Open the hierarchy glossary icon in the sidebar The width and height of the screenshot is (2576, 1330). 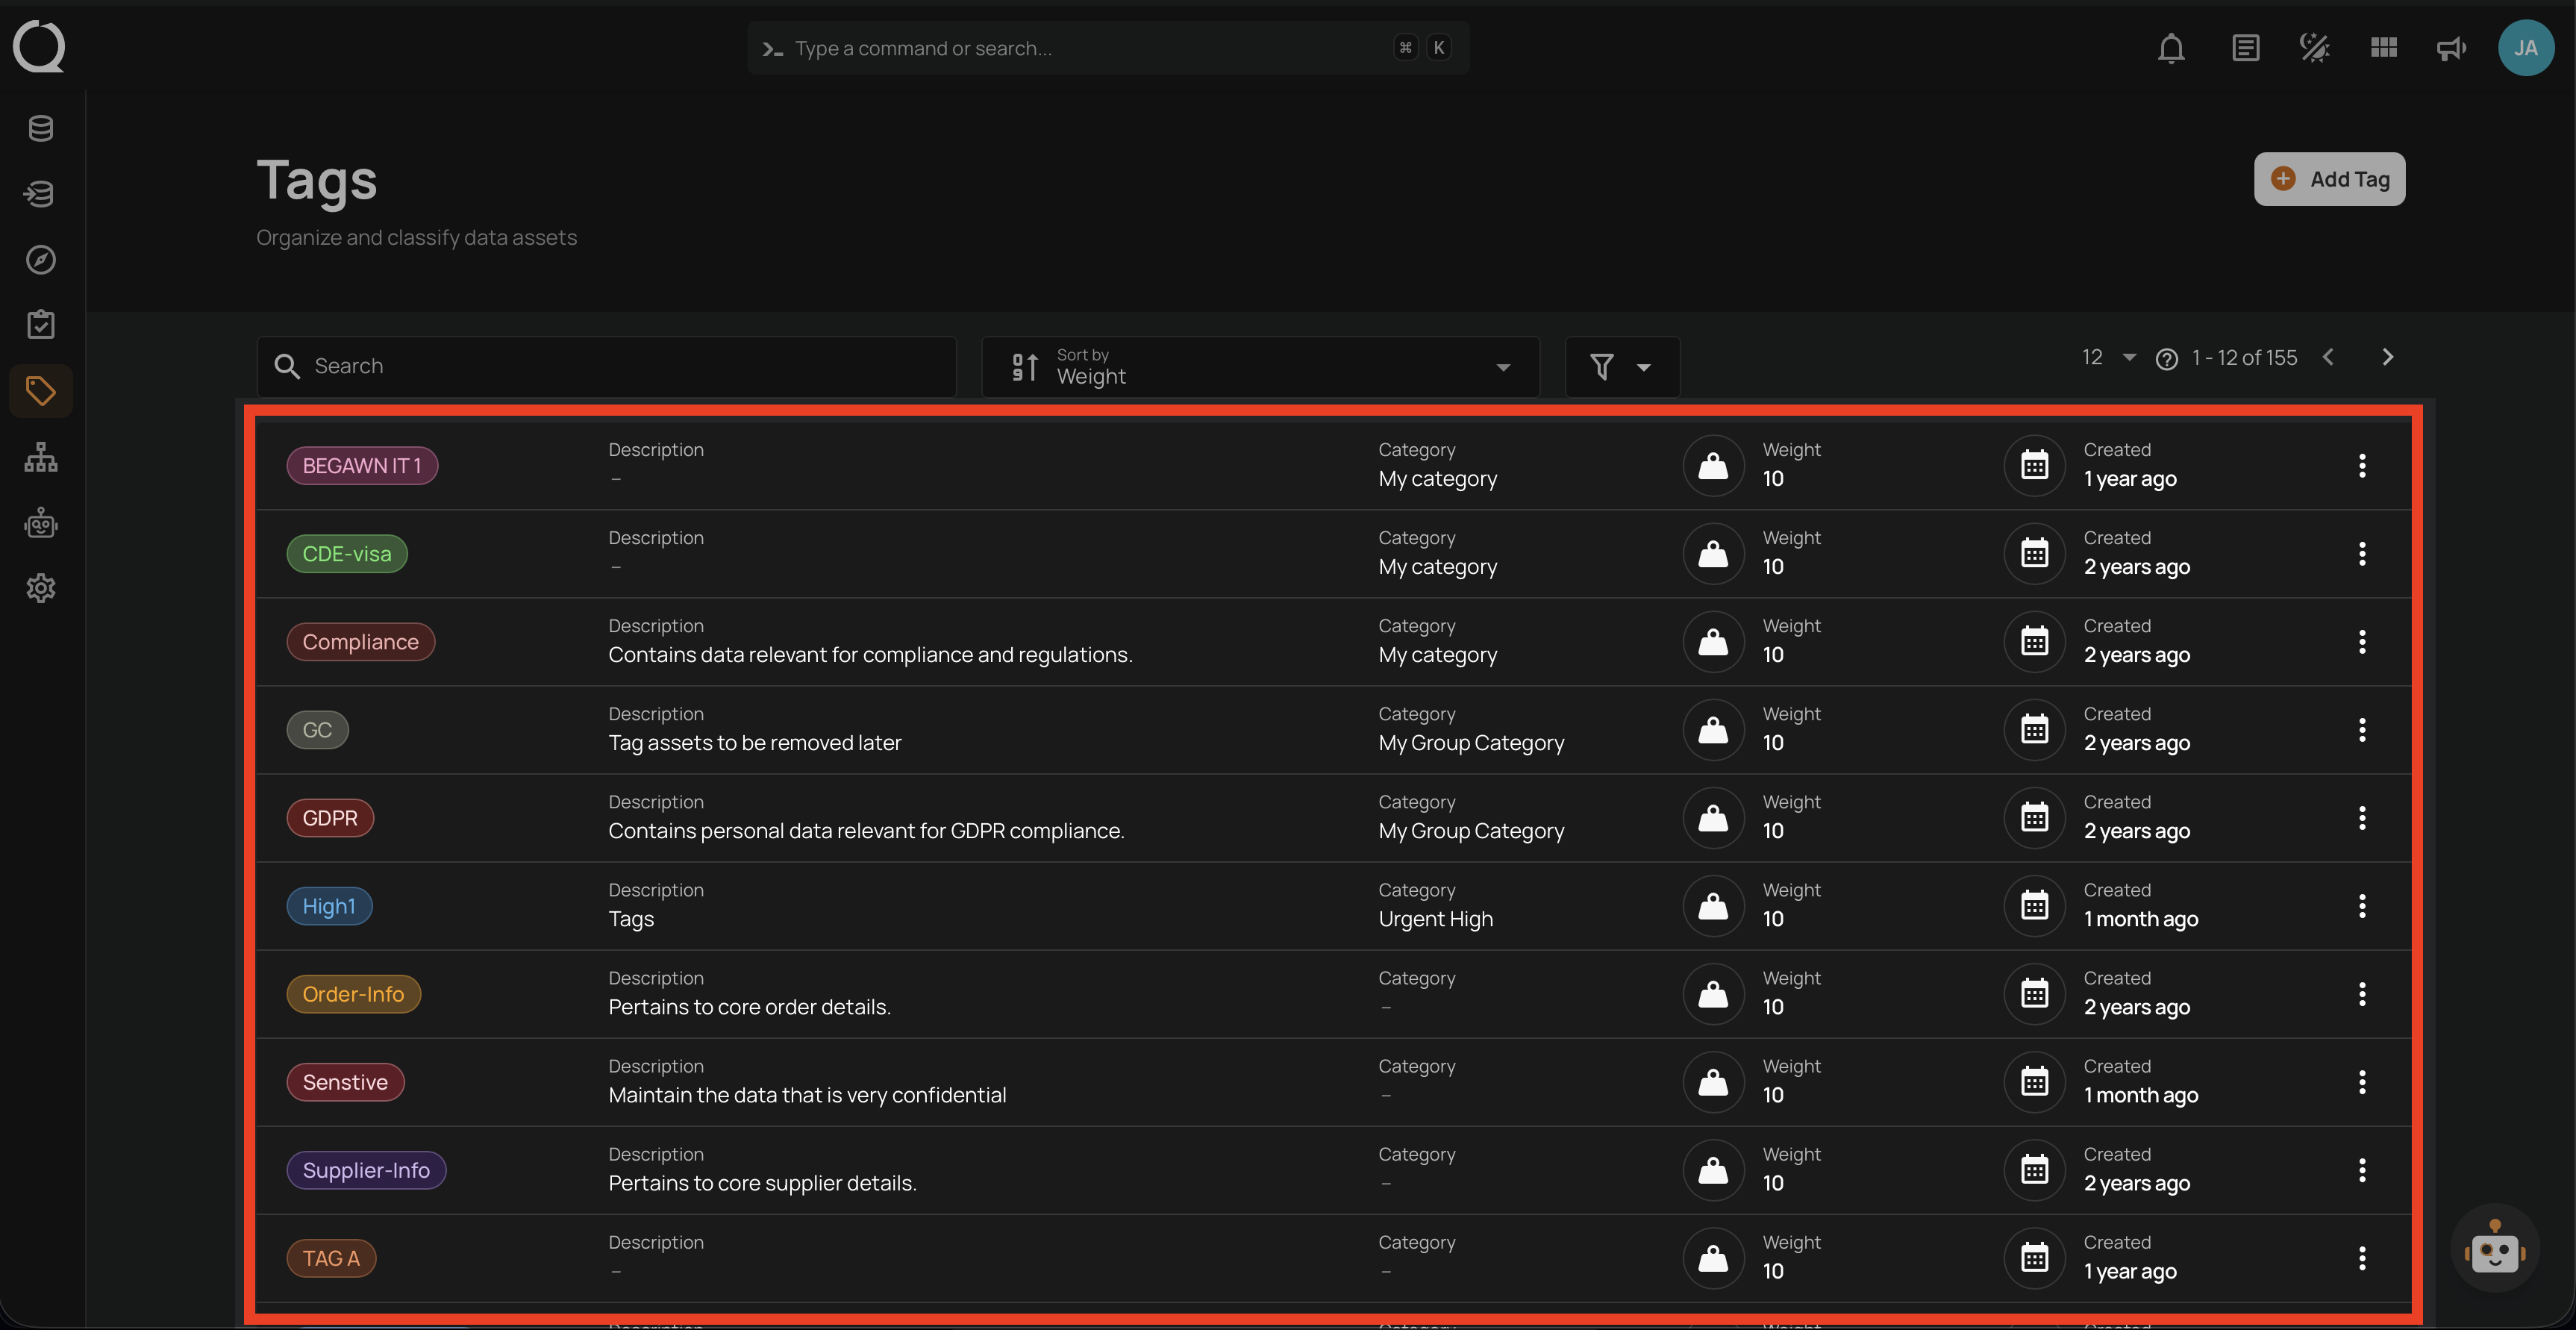click(40, 457)
